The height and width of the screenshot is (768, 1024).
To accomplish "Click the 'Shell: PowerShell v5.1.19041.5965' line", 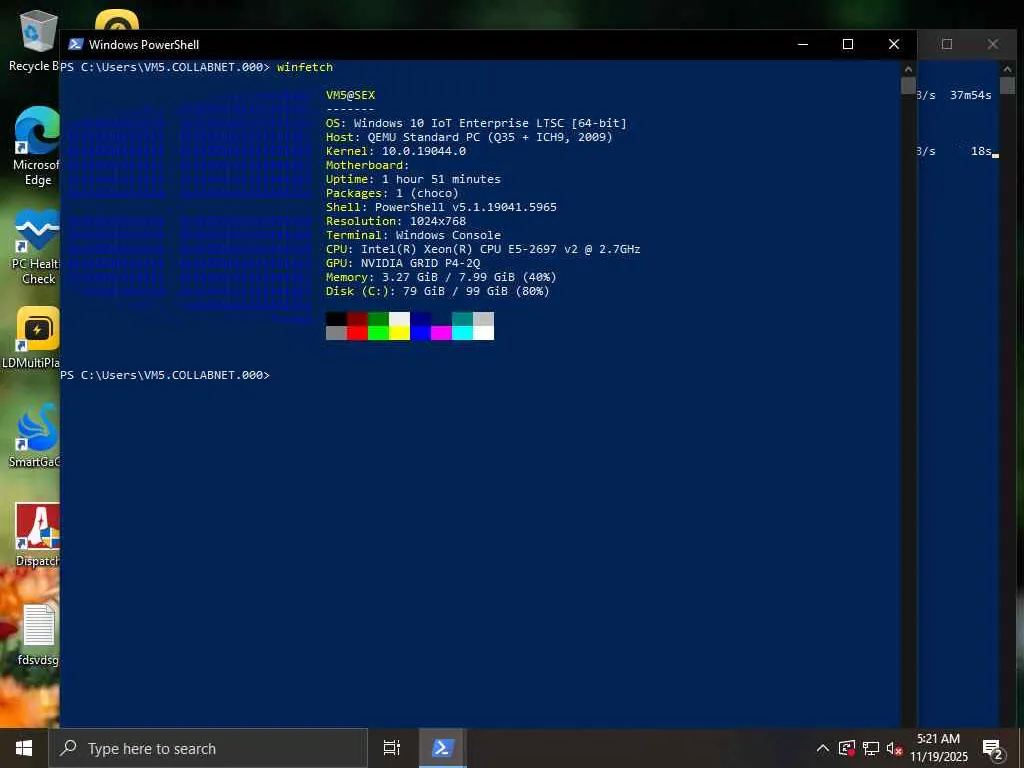I will pyautogui.click(x=441, y=207).
